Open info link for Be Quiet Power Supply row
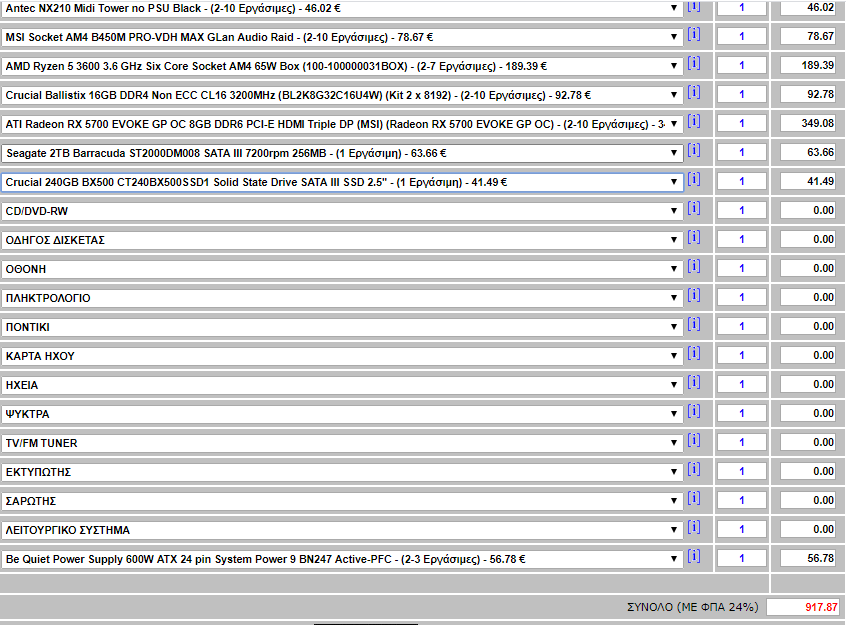The width and height of the screenshot is (846, 625). click(x=694, y=558)
